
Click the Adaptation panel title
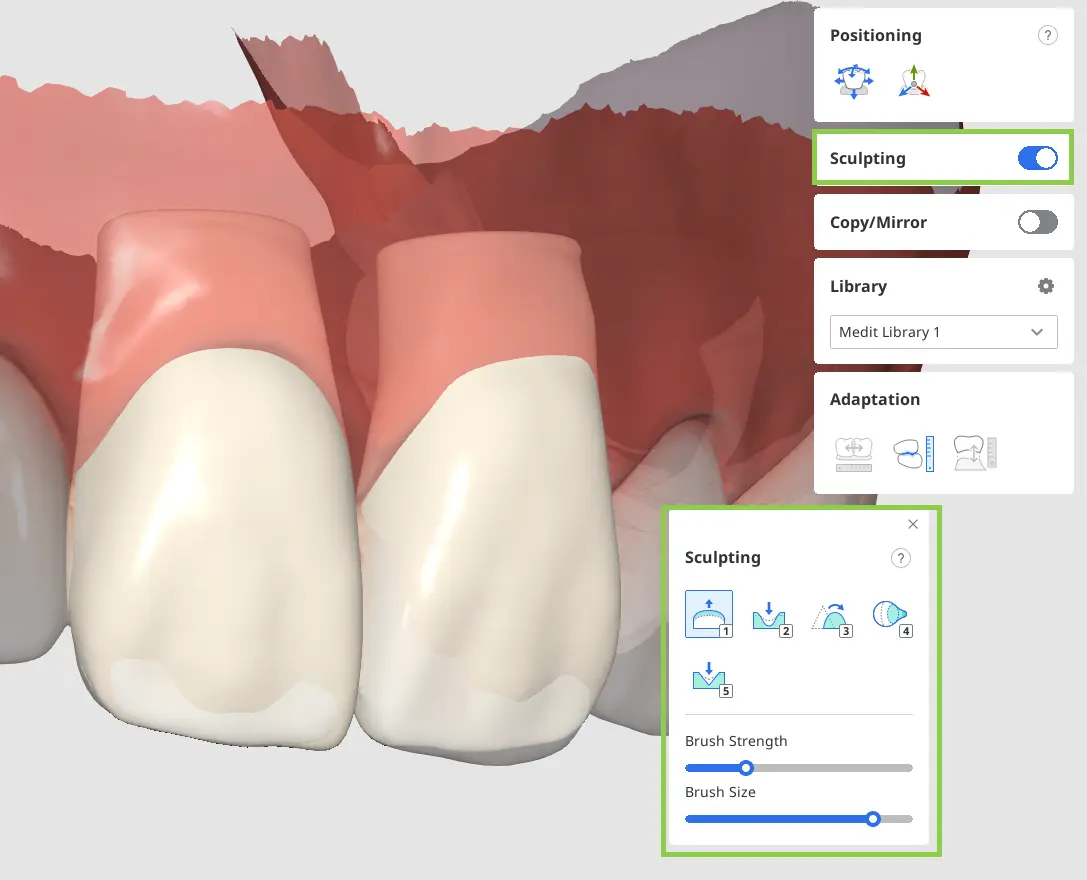pos(875,399)
